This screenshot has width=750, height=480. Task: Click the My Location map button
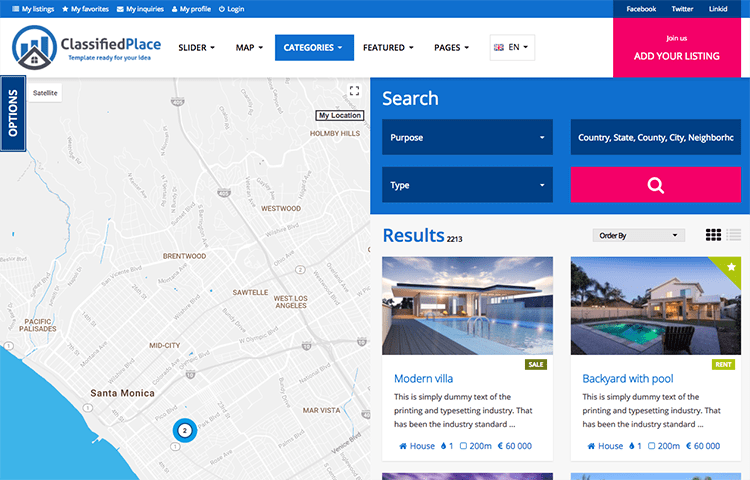coord(340,115)
